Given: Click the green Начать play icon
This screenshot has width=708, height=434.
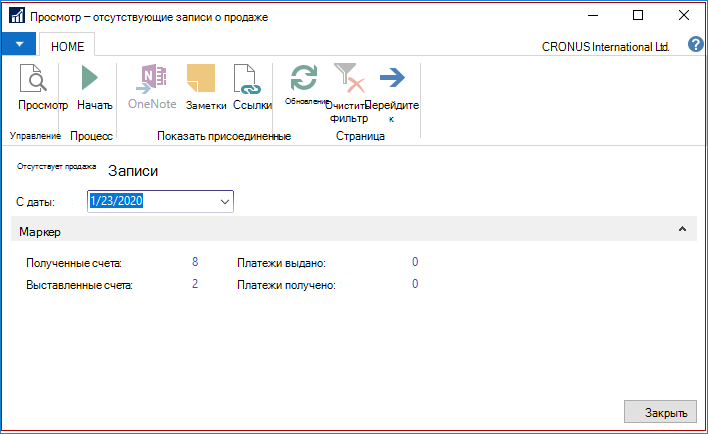Looking at the screenshot, I should tap(90, 78).
